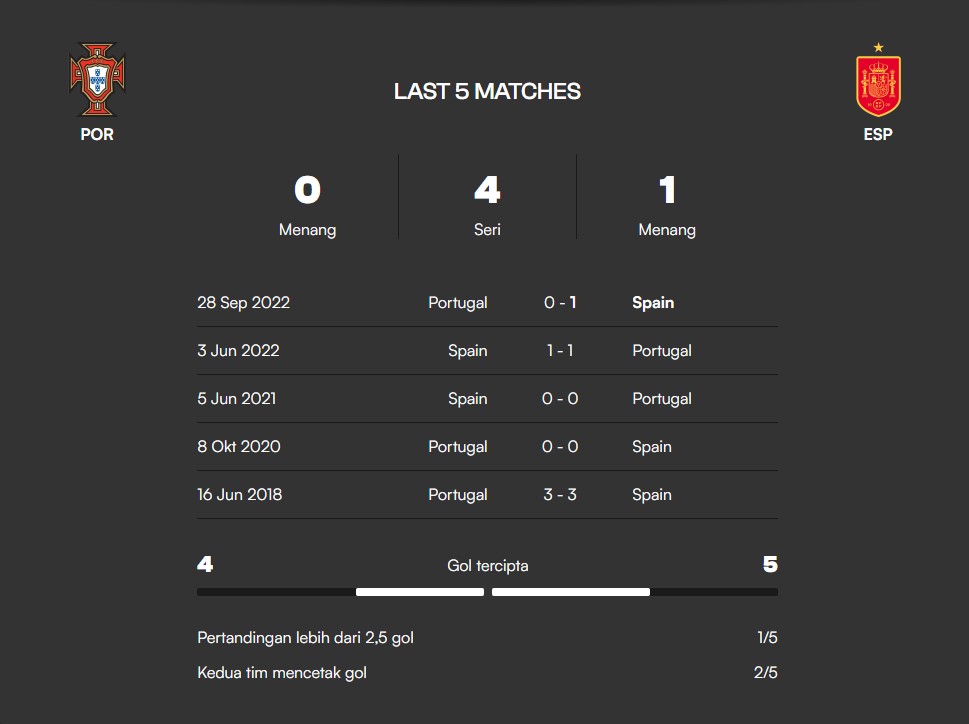Click Kedua tim mencetak gol stat
969x724 pixels.
(x=487, y=673)
